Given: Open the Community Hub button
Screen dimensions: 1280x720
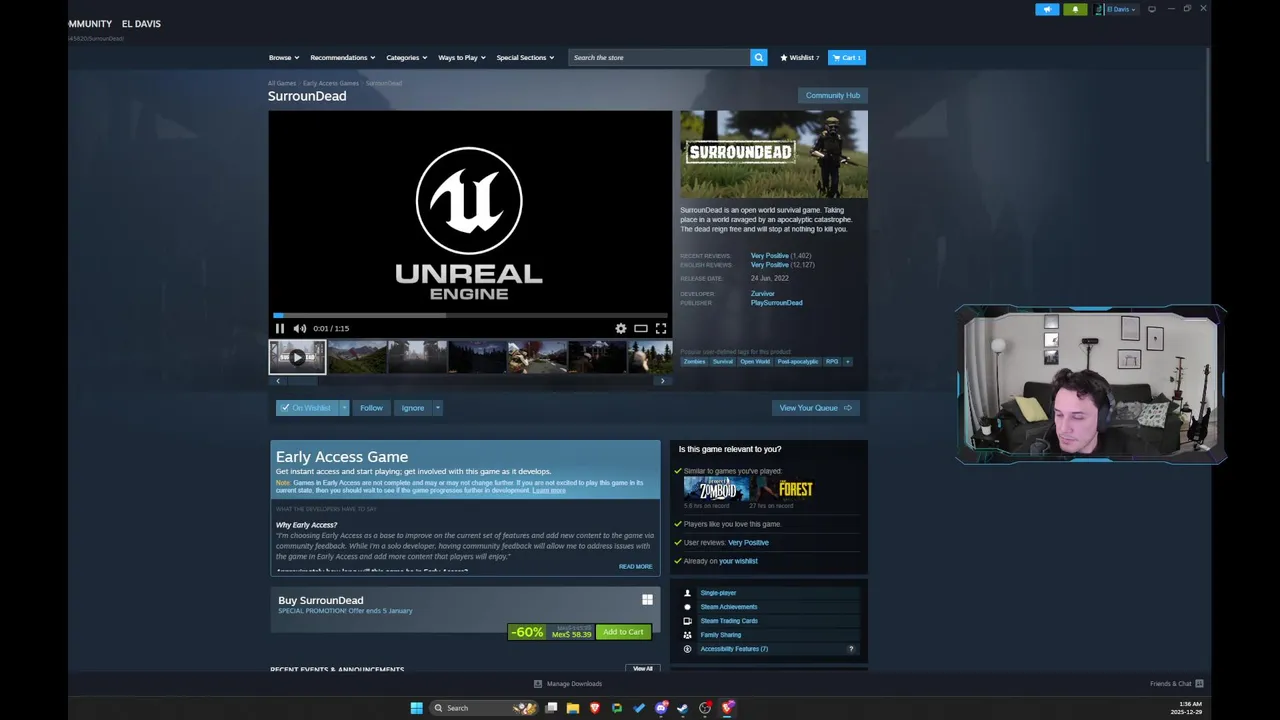Looking at the screenshot, I should click(833, 95).
